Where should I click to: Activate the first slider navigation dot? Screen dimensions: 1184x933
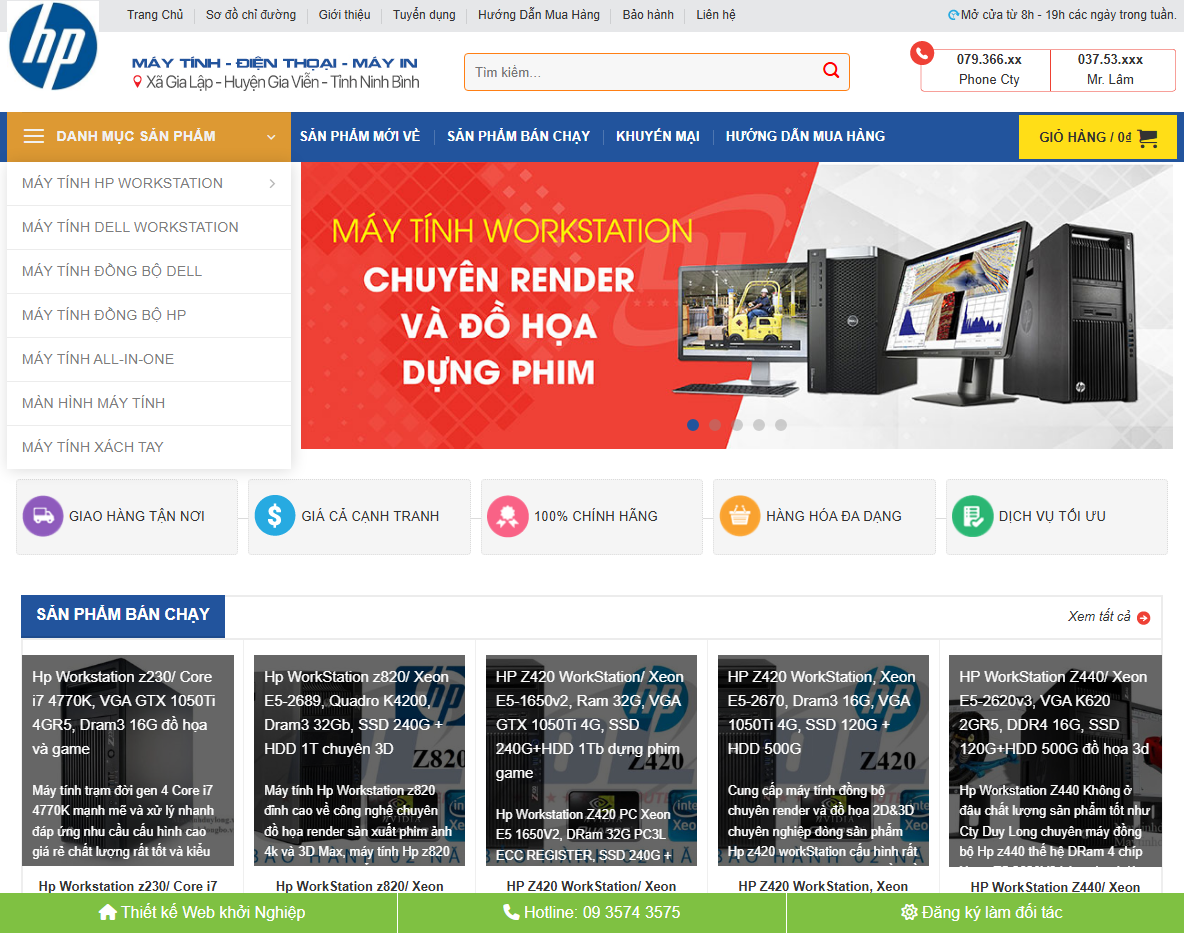(x=693, y=425)
